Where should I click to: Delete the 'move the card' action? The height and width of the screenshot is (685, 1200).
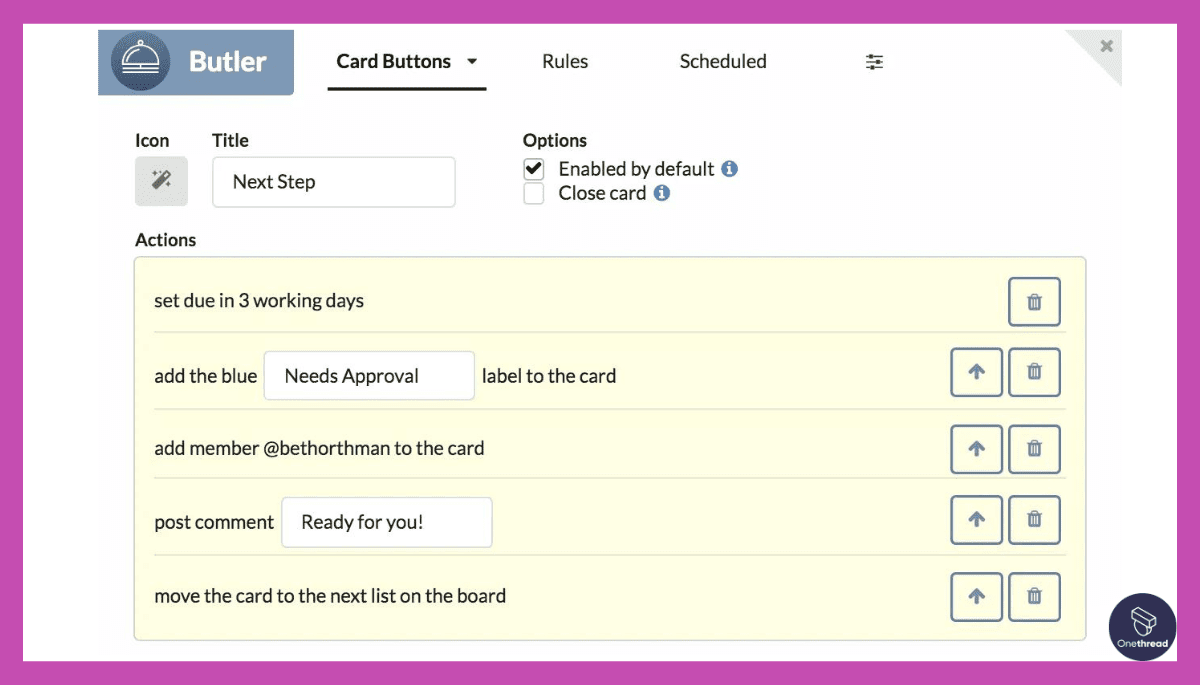[x=1034, y=597]
